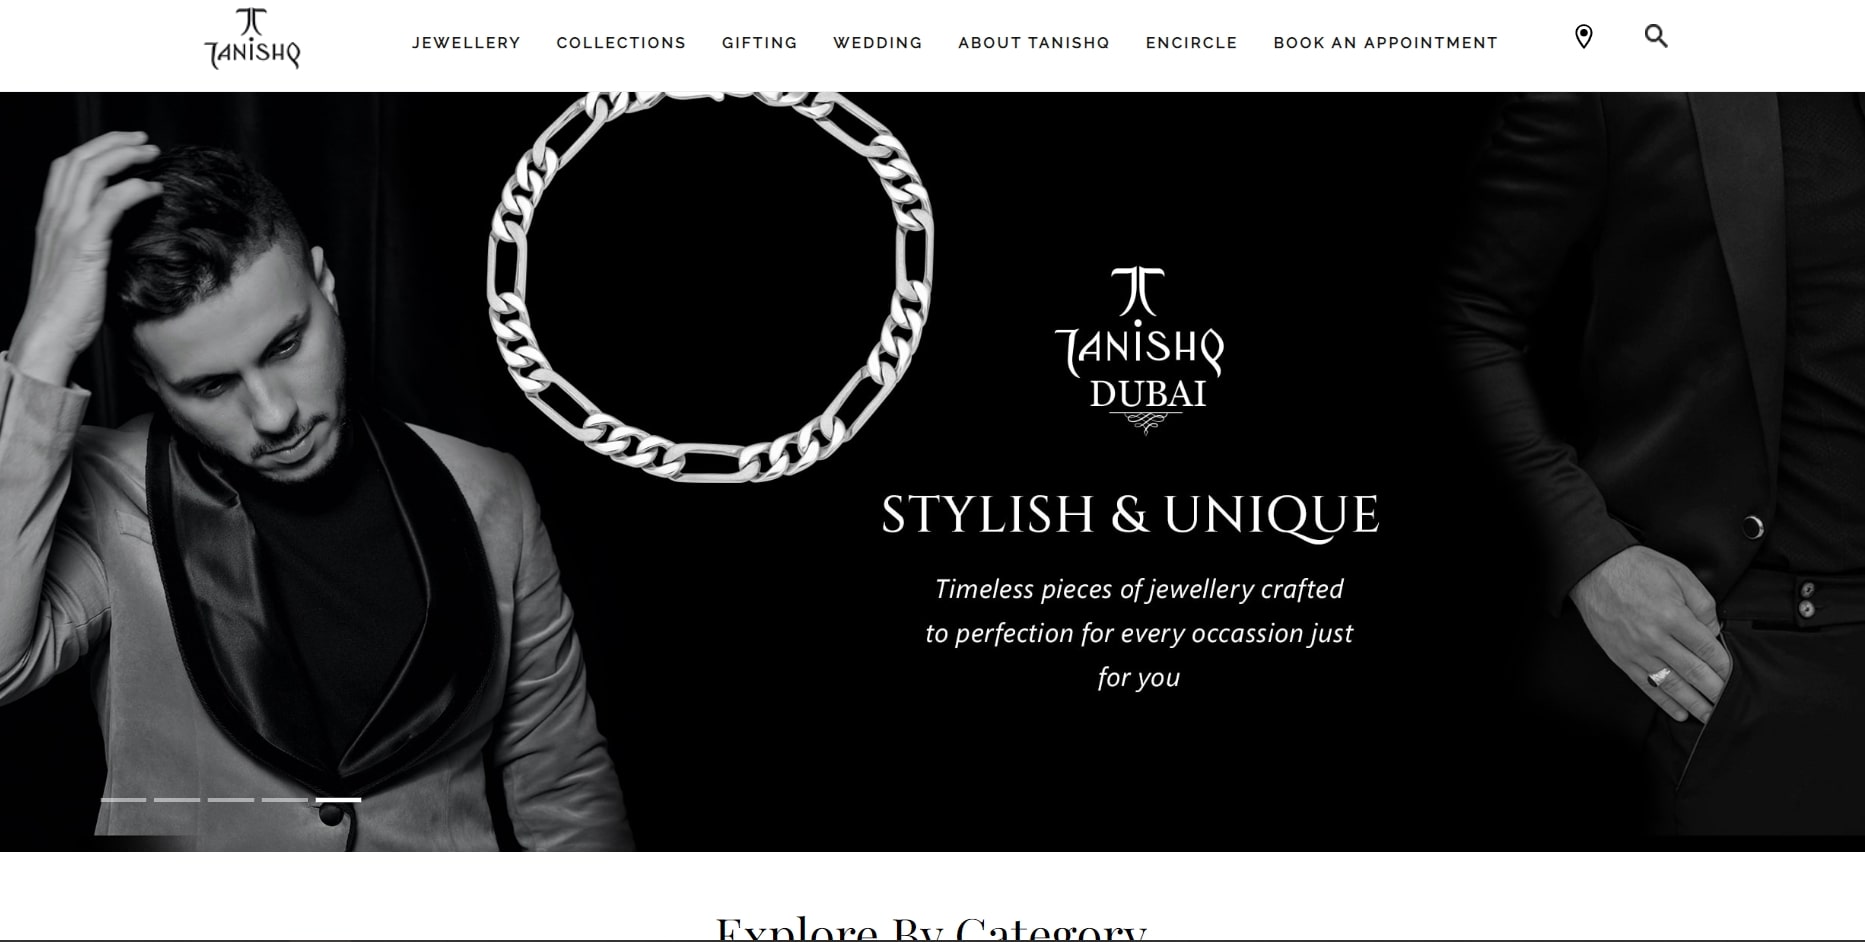Show the first carousel slide
This screenshot has height=942, width=1865.
(123, 800)
